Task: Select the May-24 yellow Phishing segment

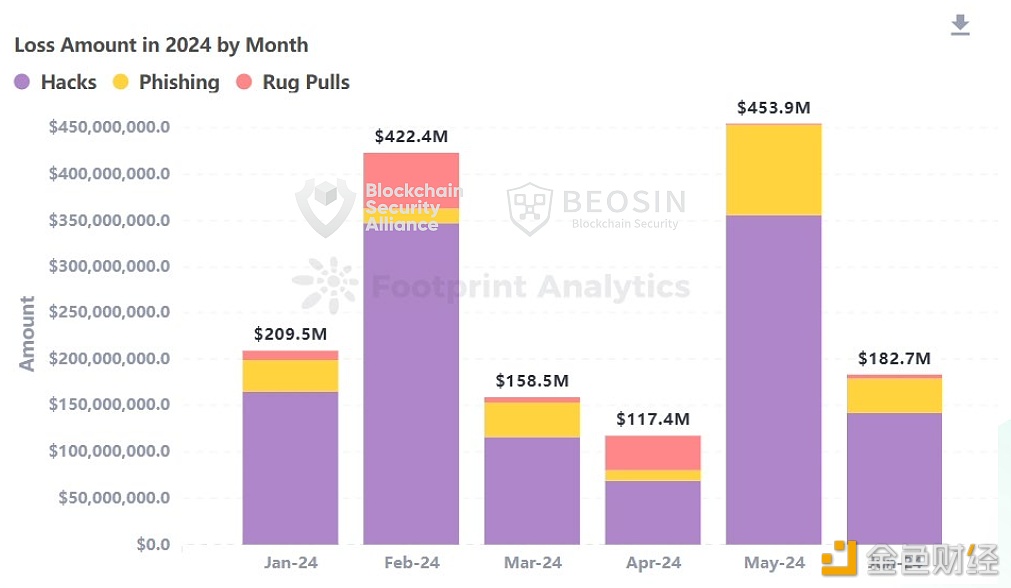Action: (774, 170)
